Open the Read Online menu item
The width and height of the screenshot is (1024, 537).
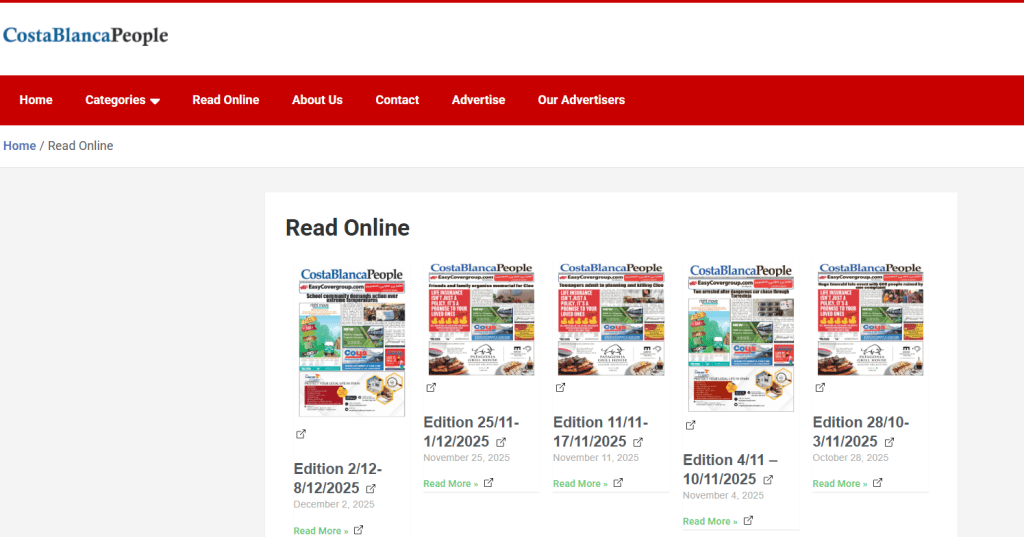coord(225,100)
